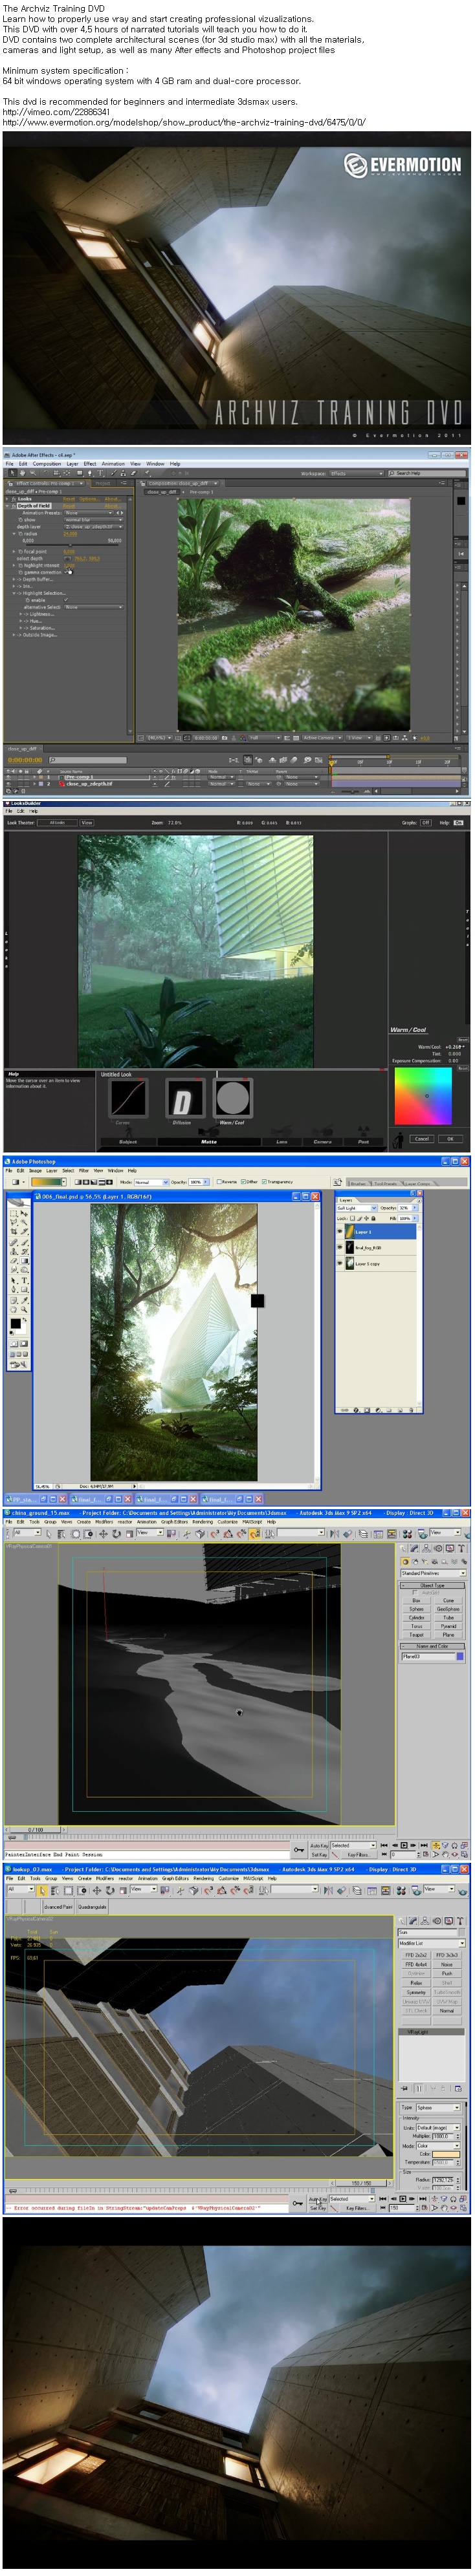
Task: Click the Teapot primitive button
Action: pos(416,1635)
